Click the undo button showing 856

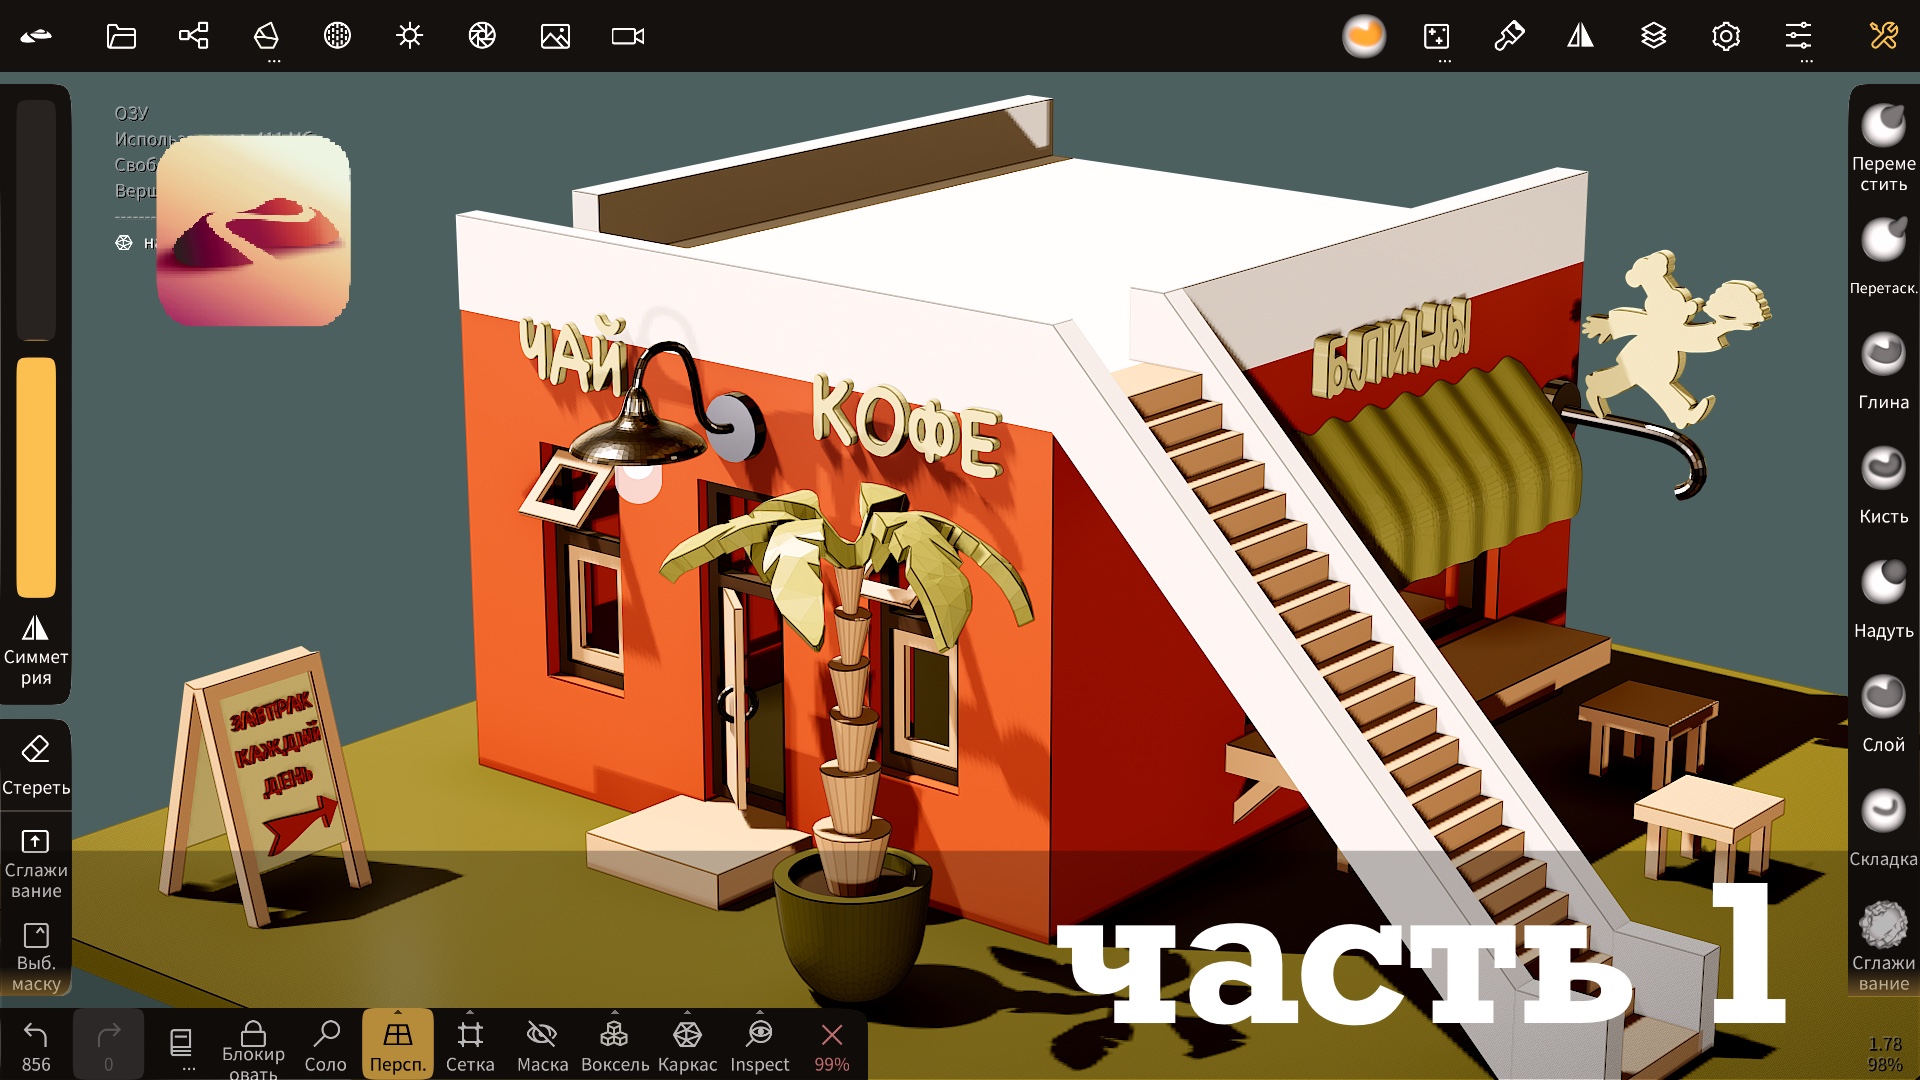(38, 1040)
